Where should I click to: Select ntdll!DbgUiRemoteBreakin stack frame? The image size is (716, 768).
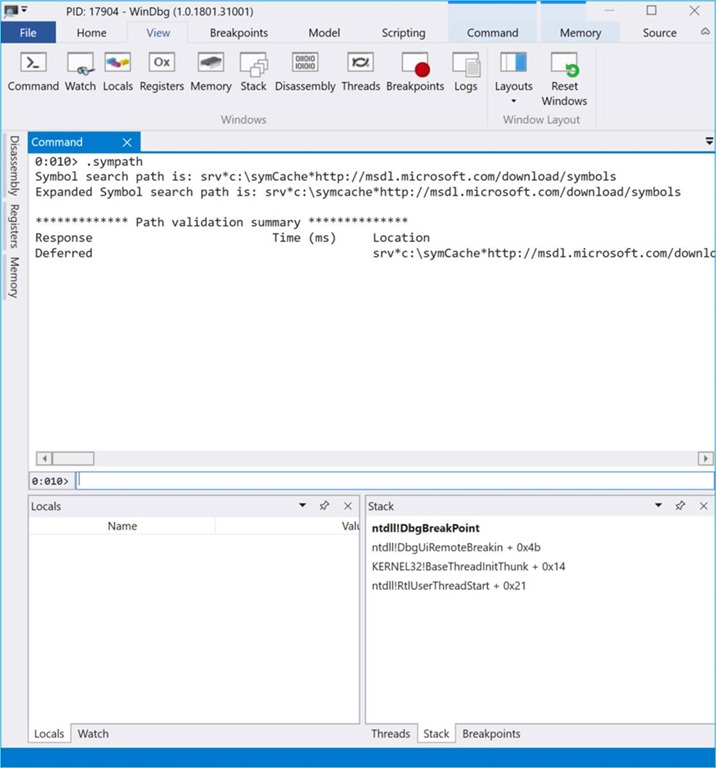[456, 547]
